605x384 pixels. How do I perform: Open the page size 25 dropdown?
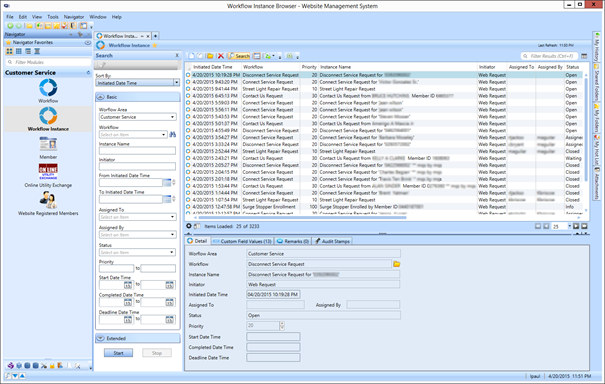click(x=570, y=226)
